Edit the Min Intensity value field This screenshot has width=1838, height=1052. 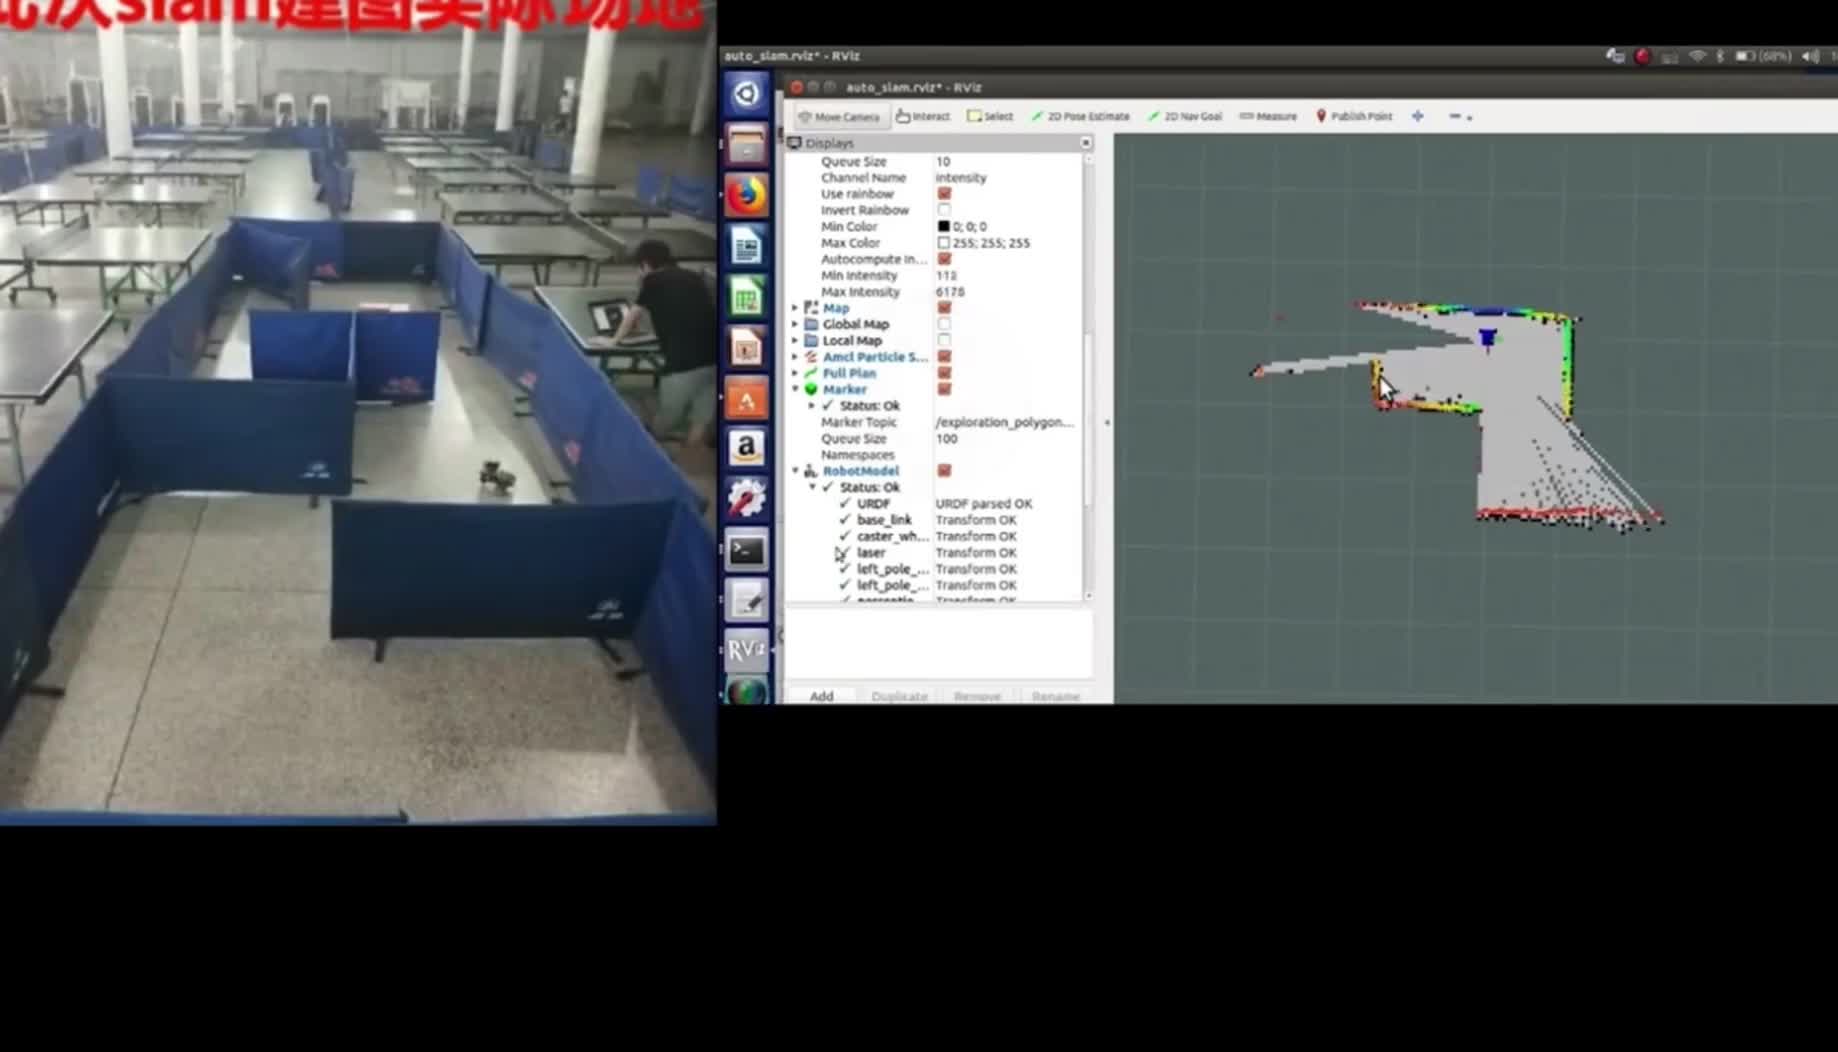coord(1008,276)
